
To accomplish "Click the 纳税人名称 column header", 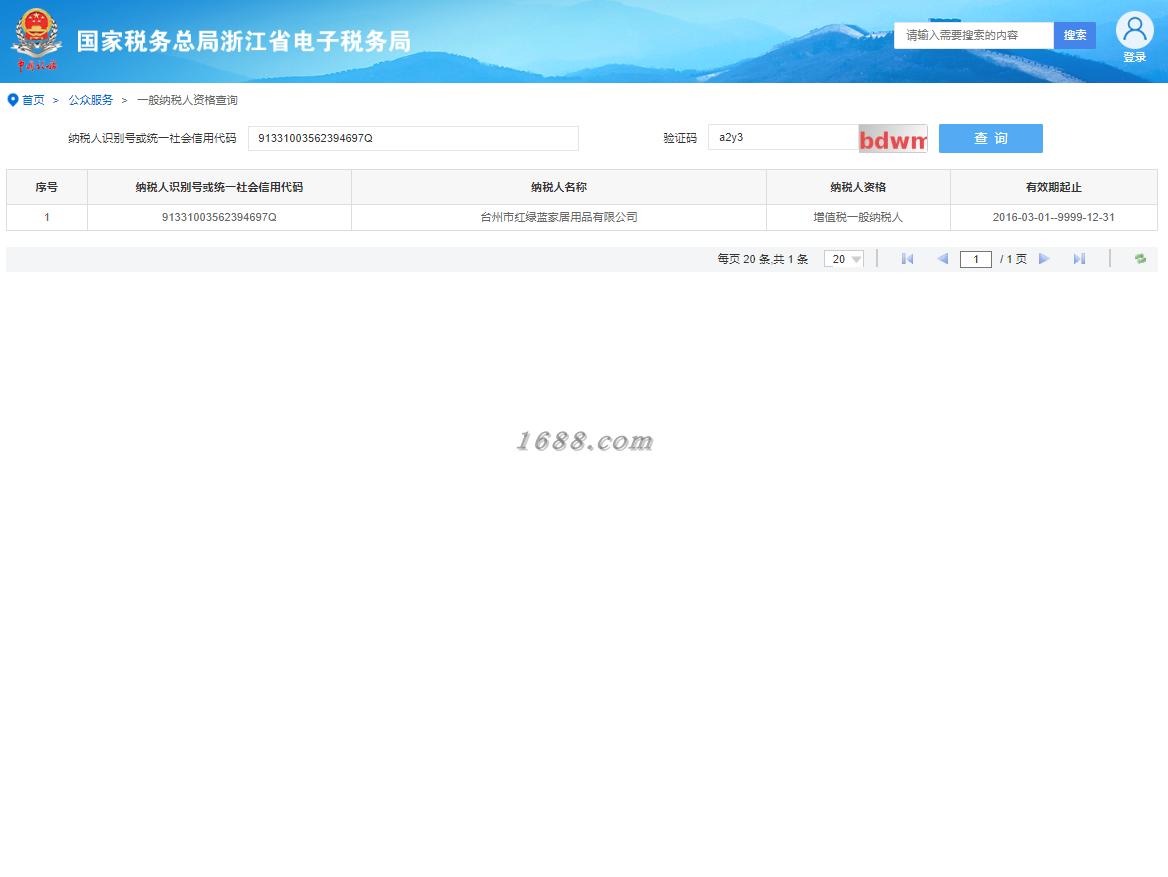I will [x=559, y=187].
